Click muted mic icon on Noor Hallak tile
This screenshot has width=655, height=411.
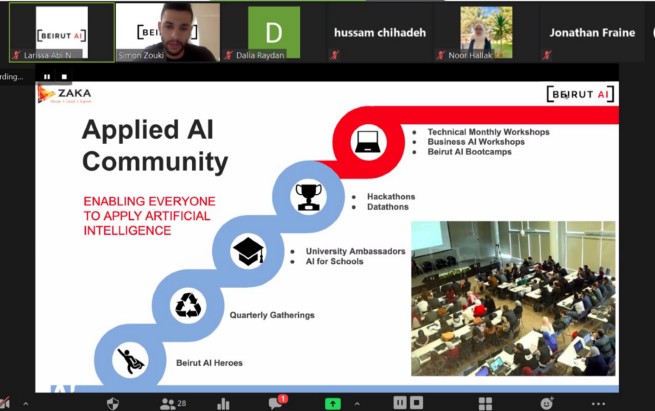point(440,55)
